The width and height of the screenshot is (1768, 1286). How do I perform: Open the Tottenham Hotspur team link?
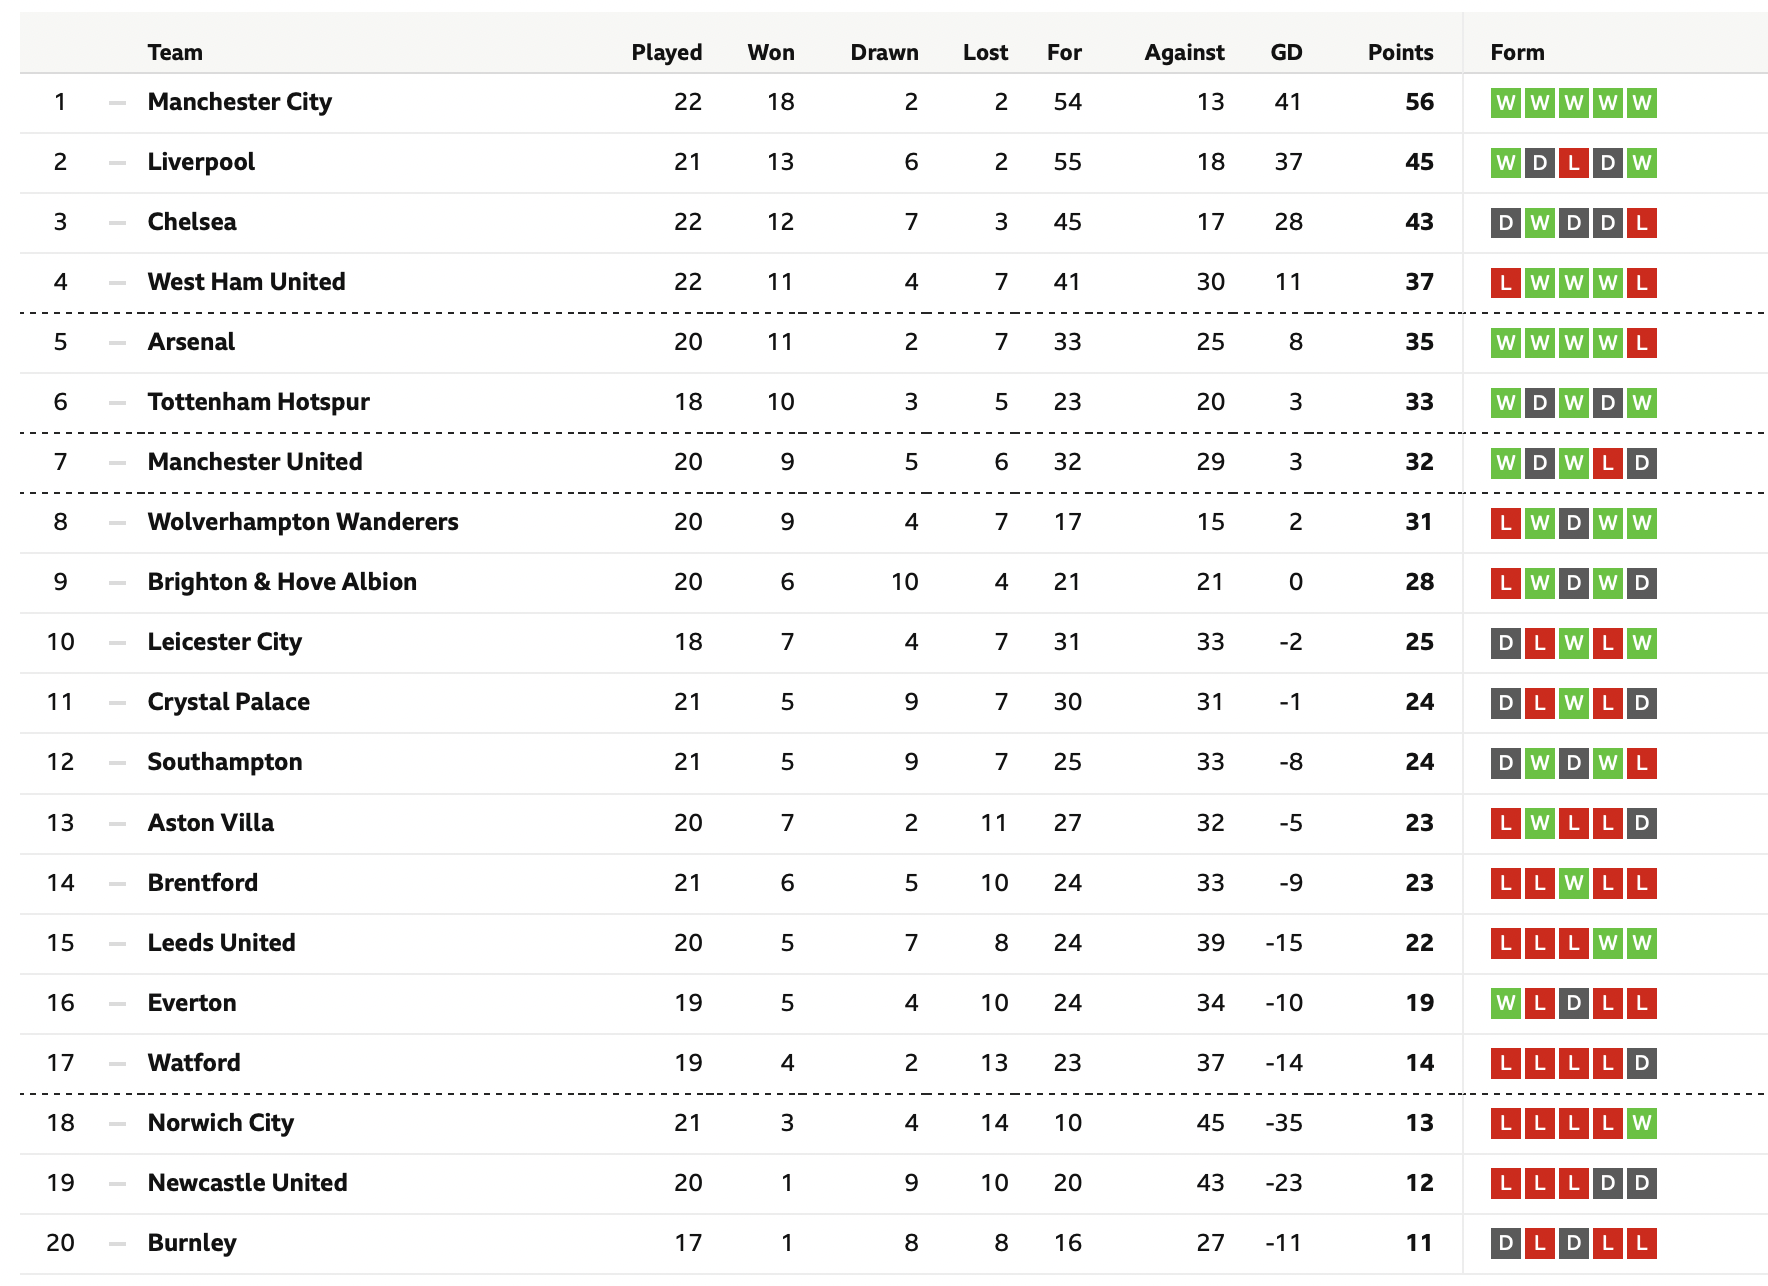point(259,402)
